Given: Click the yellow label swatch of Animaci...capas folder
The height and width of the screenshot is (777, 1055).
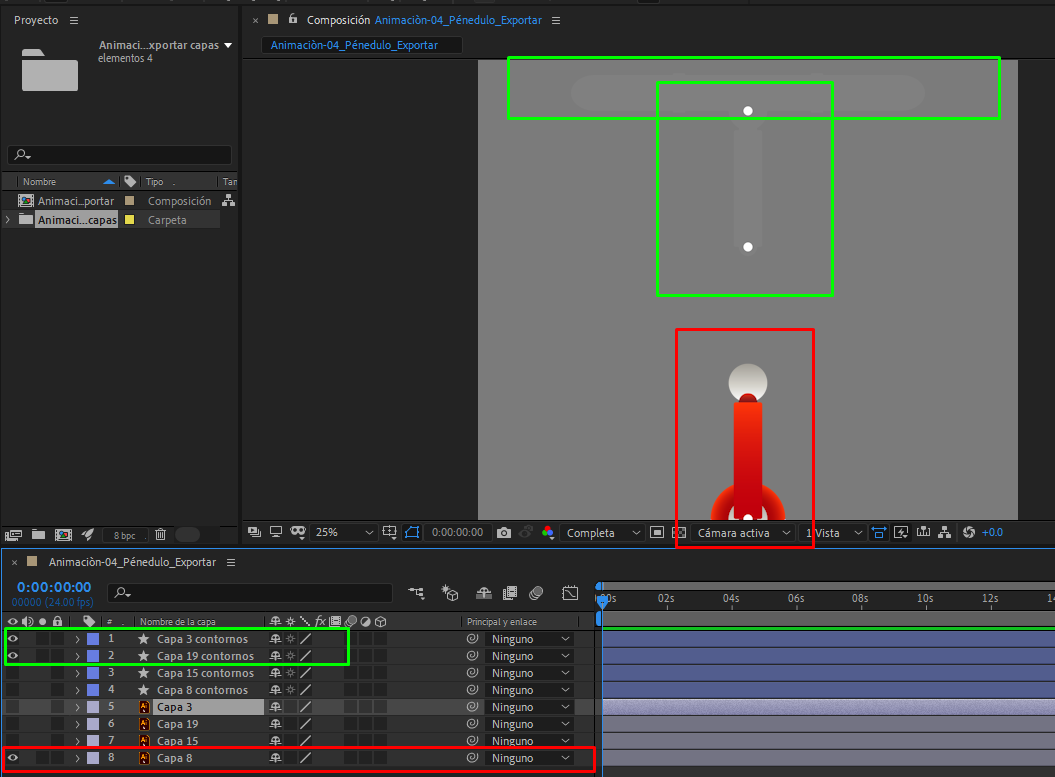Looking at the screenshot, I should [x=129, y=219].
